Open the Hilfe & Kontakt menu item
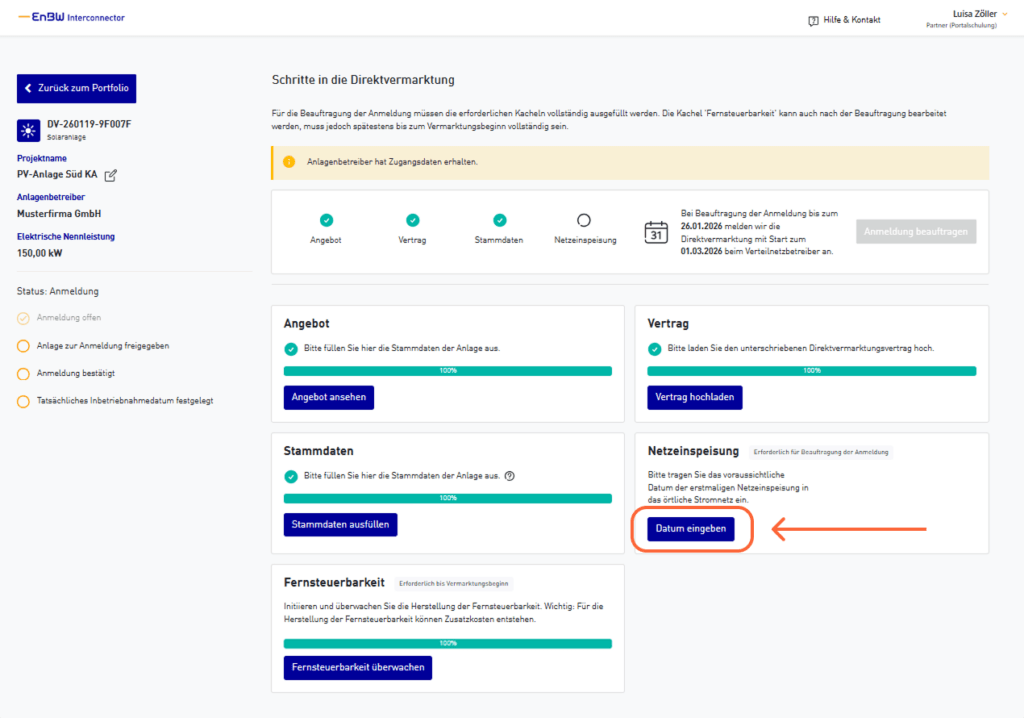 tap(851, 20)
